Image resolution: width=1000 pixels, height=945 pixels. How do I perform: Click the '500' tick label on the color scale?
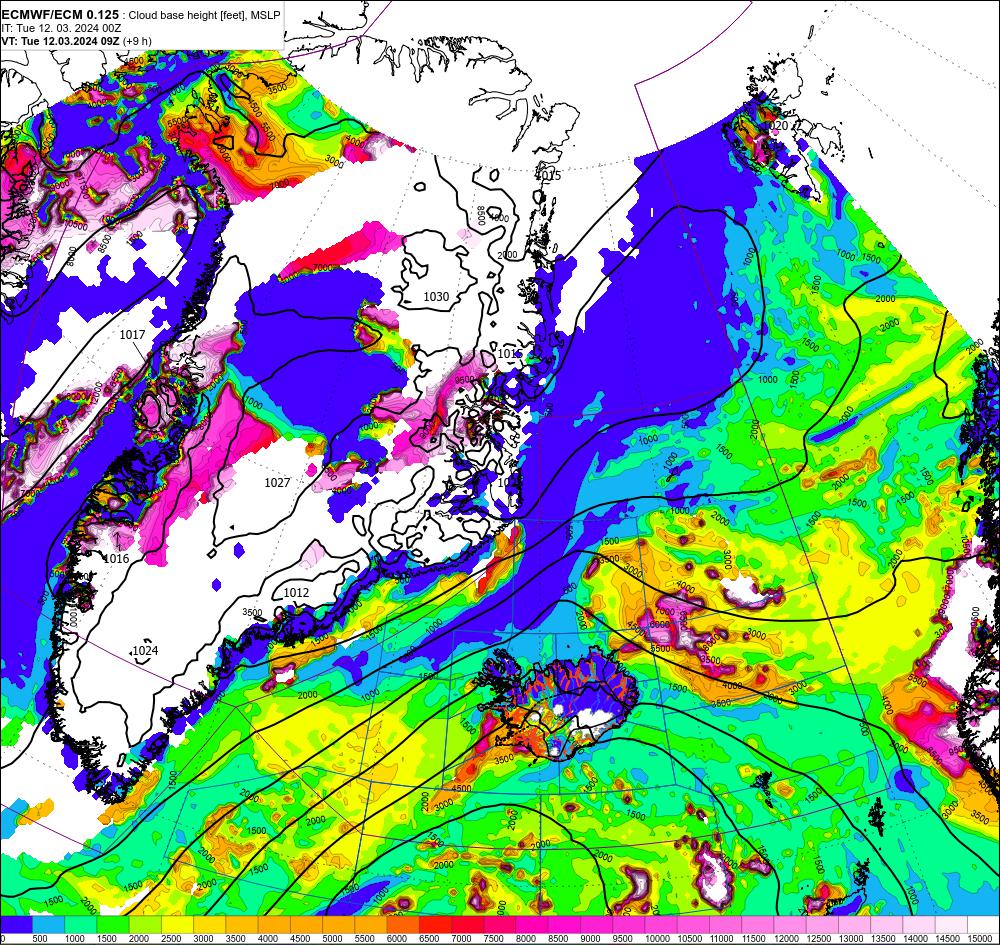40,939
